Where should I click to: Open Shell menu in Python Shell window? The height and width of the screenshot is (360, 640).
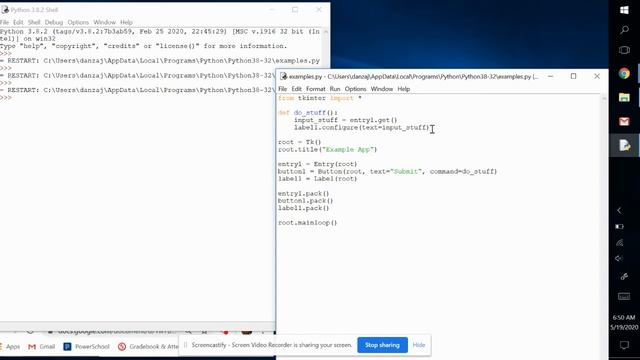[34, 22]
